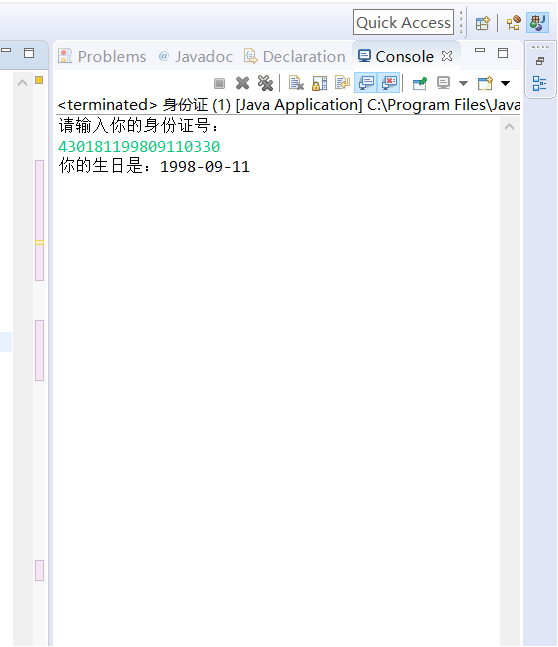This screenshot has width=558, height=647.
Task: Minimize the Console view panel
Action: [x=480, y=51]
